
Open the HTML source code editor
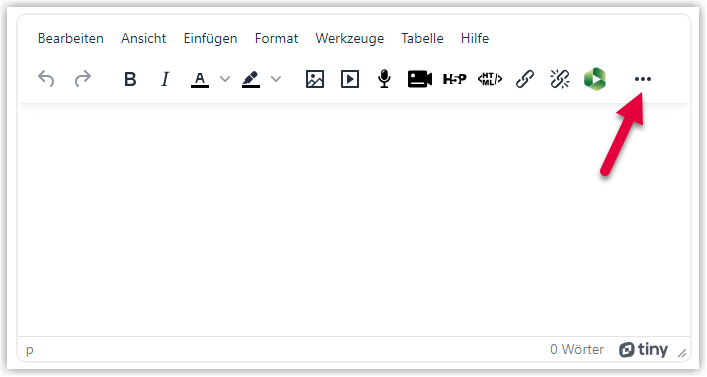(490, 79)
